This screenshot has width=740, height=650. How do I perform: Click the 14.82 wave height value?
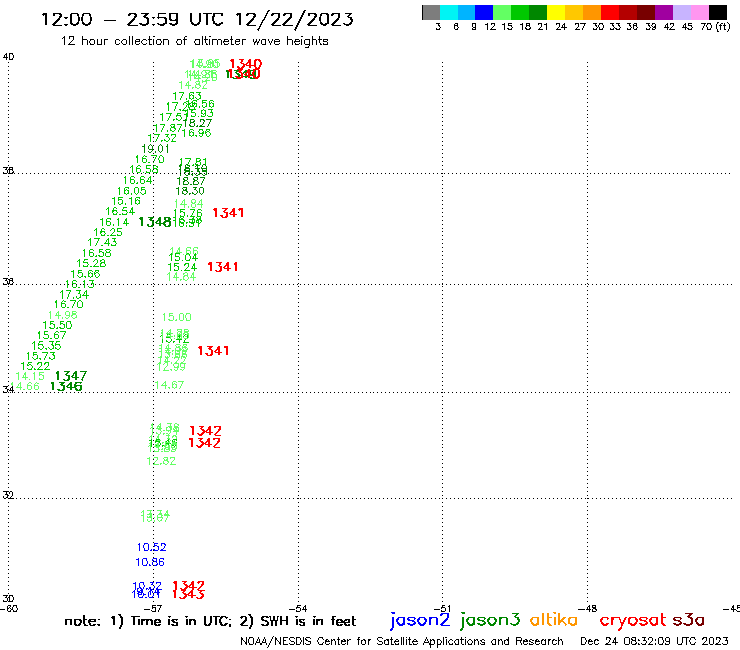point(193,85)
